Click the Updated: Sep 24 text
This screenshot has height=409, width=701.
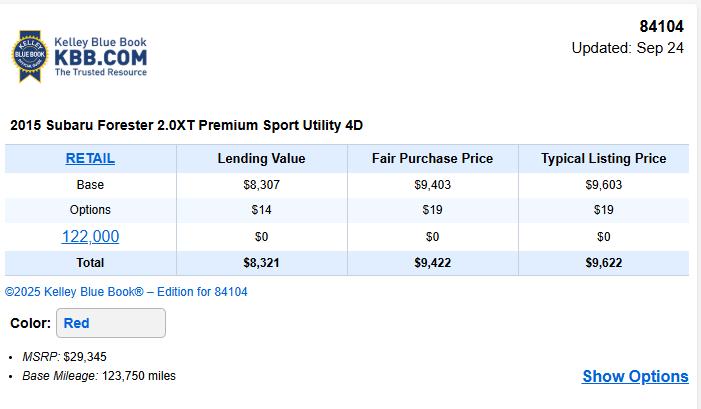click(x=627, y=48)
